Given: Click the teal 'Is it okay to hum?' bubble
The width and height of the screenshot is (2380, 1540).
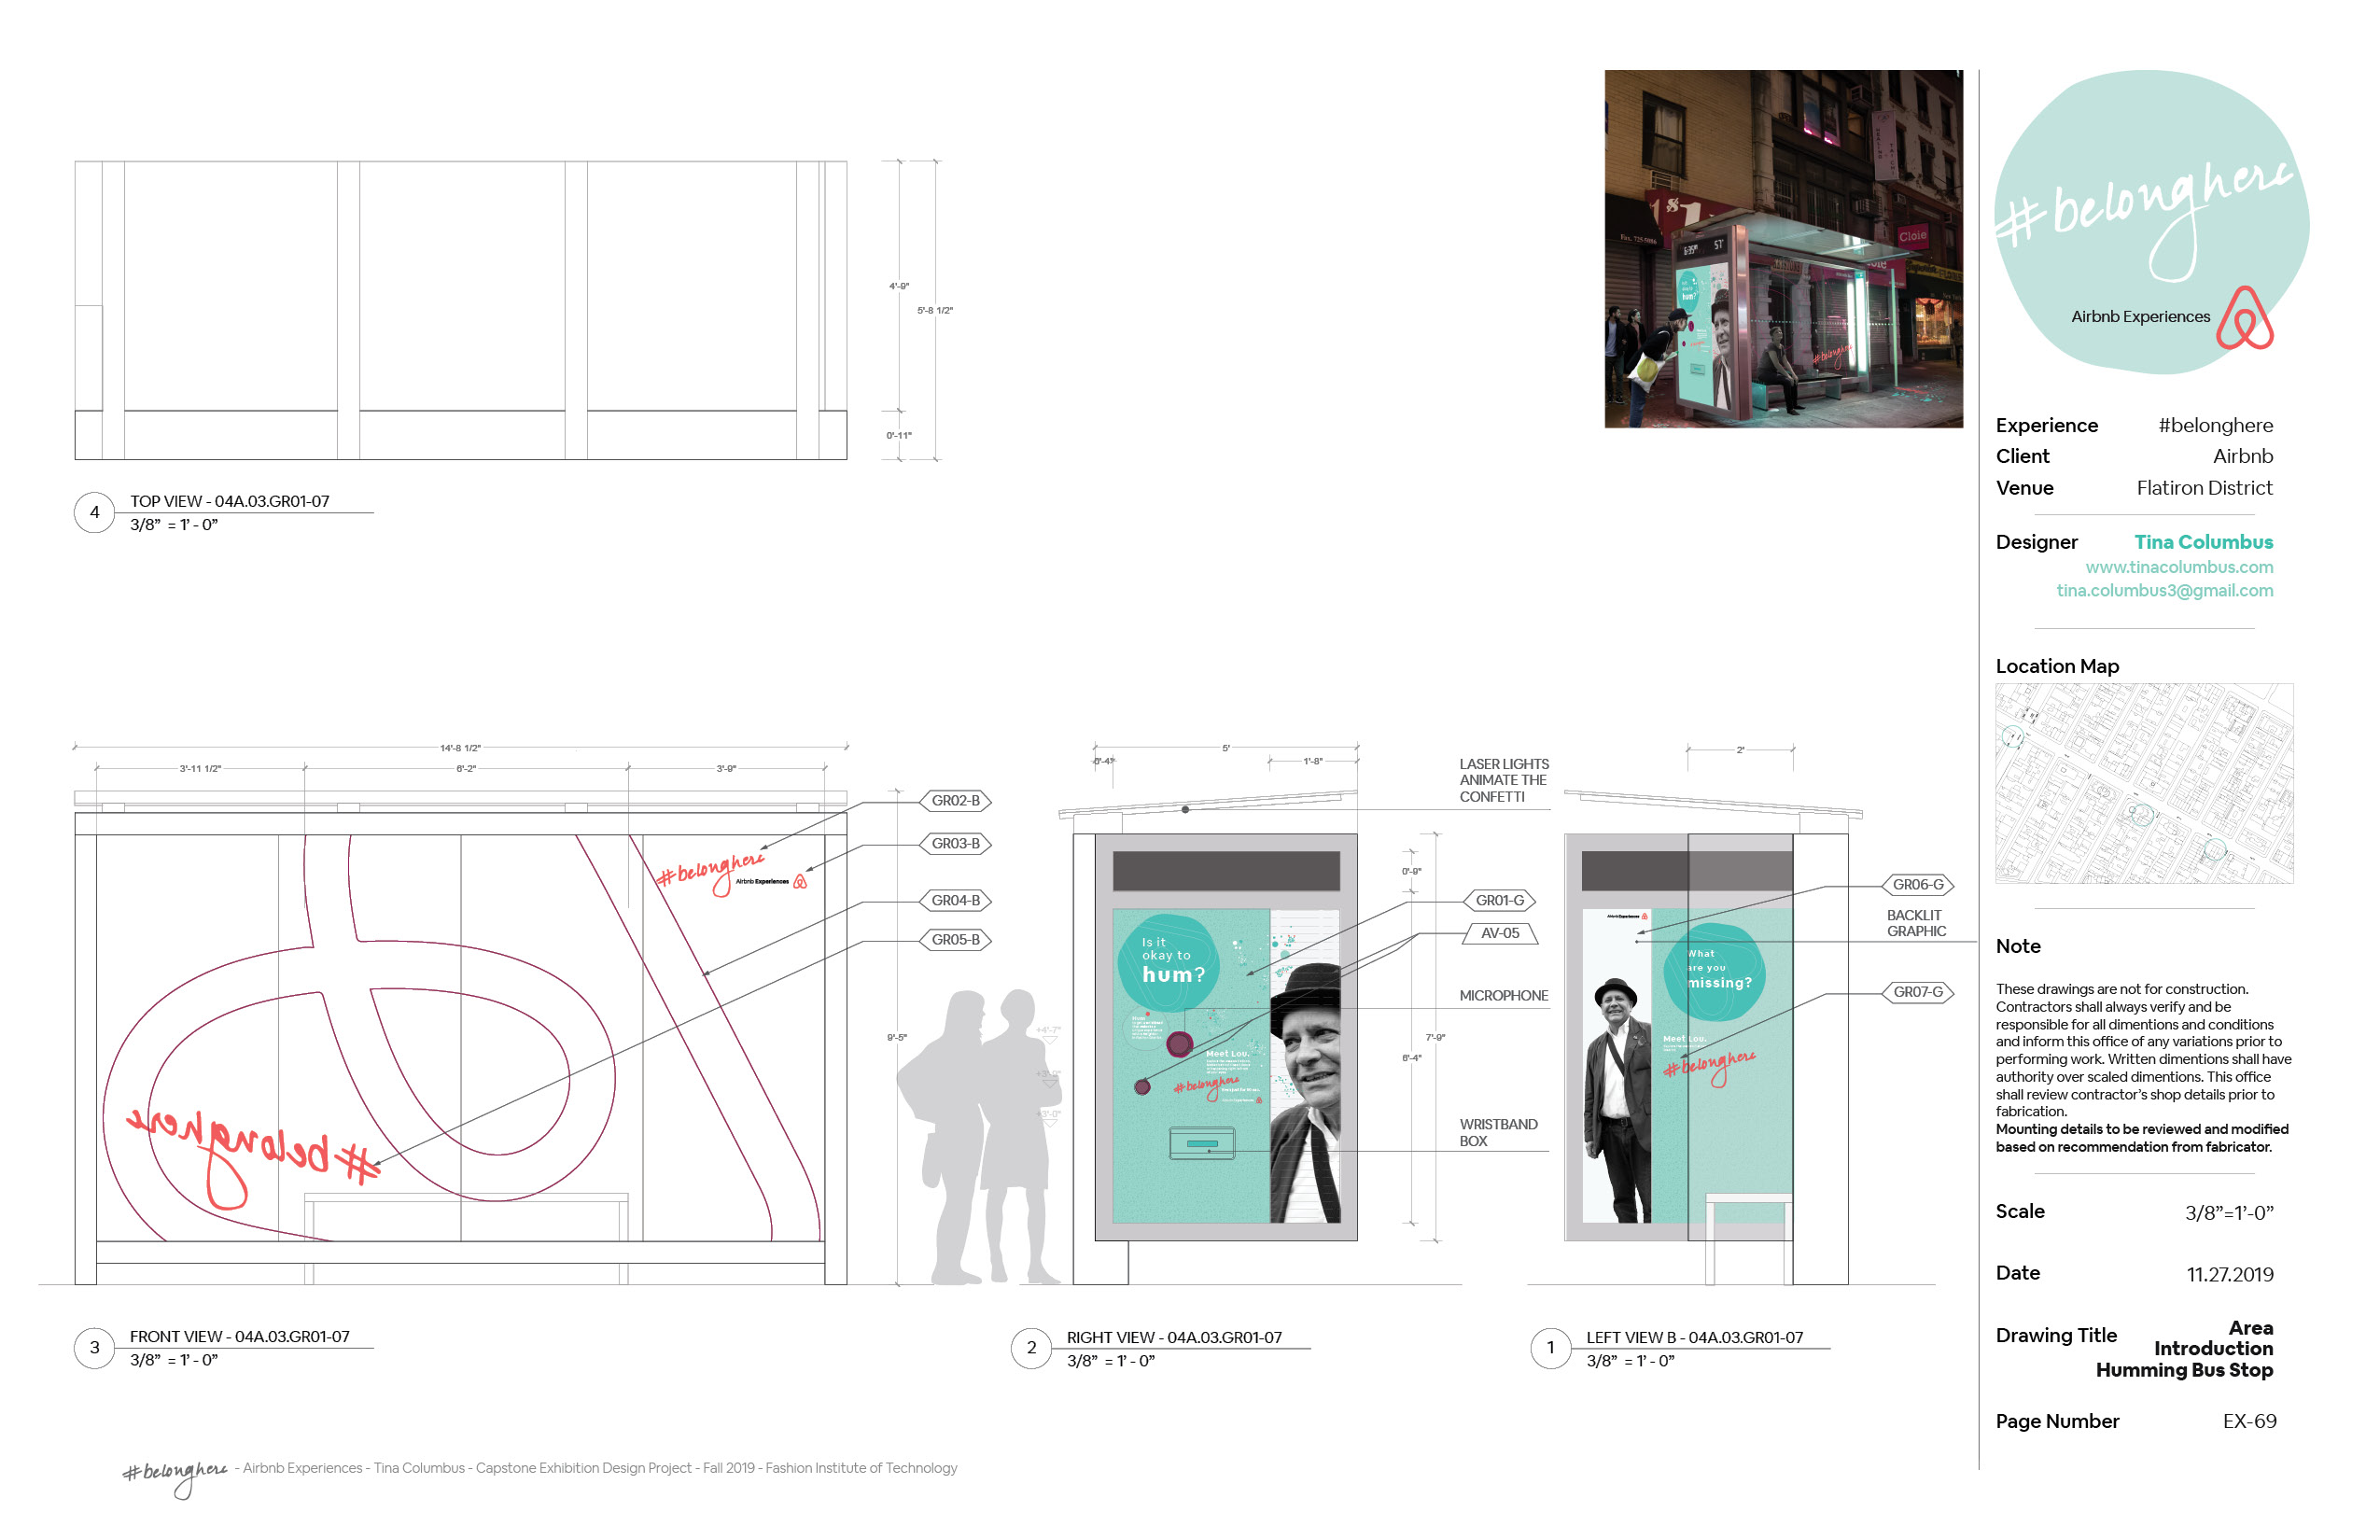Looking at the screenshot, I should click(1168, 962).
